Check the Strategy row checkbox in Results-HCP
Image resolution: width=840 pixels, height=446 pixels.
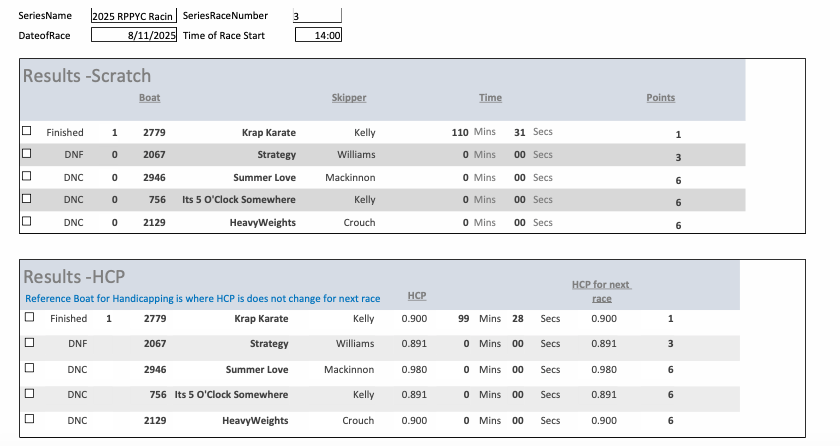click(29, 343)
